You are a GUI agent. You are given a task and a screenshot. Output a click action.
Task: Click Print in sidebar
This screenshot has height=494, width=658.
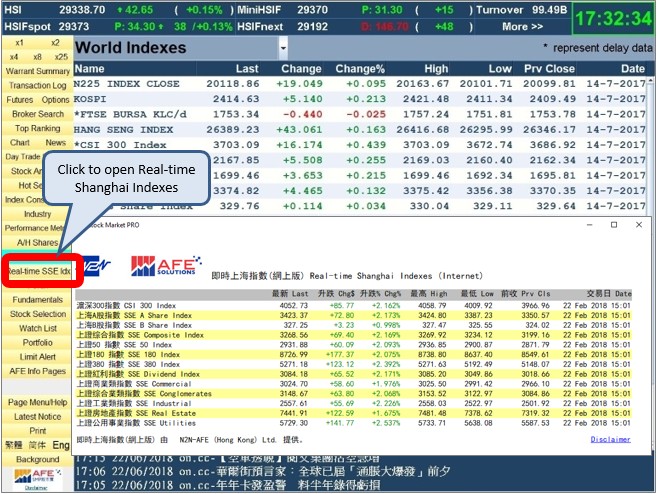[x=37, y=431]
